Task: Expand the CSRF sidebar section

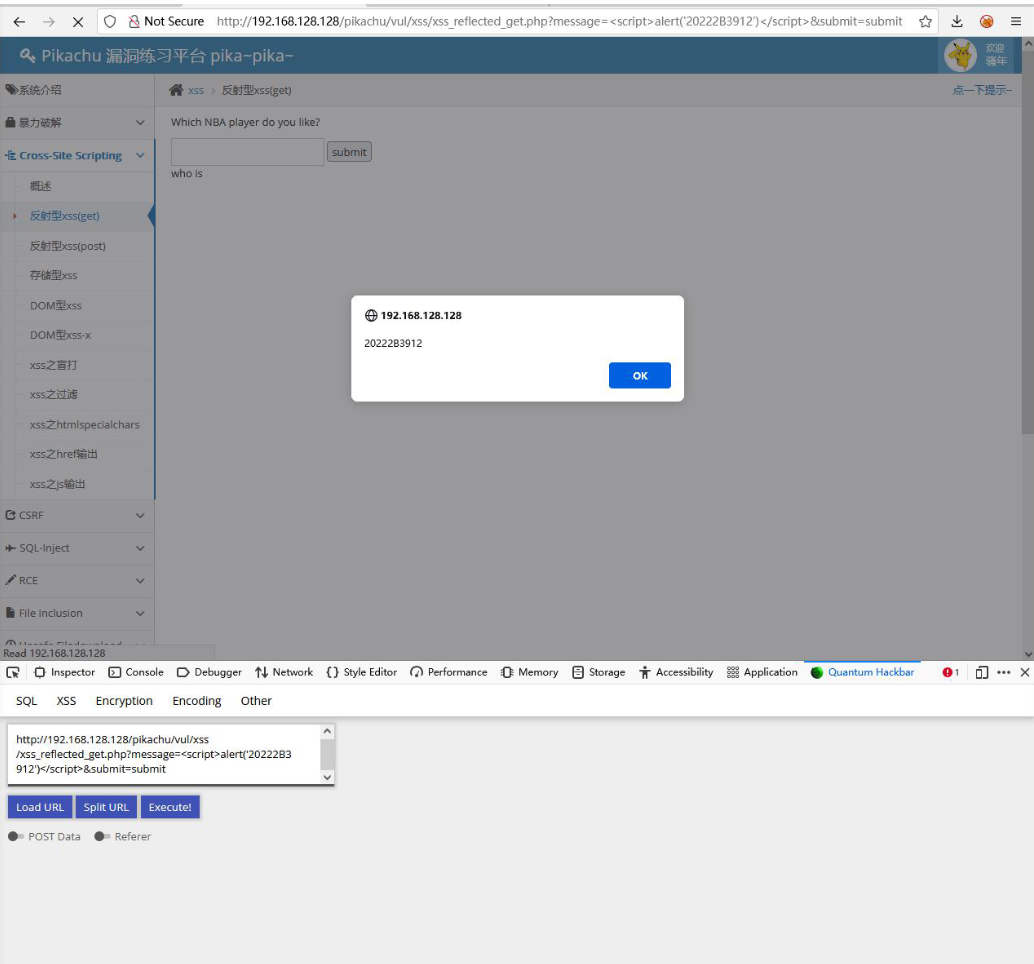Action: (77, 516)
